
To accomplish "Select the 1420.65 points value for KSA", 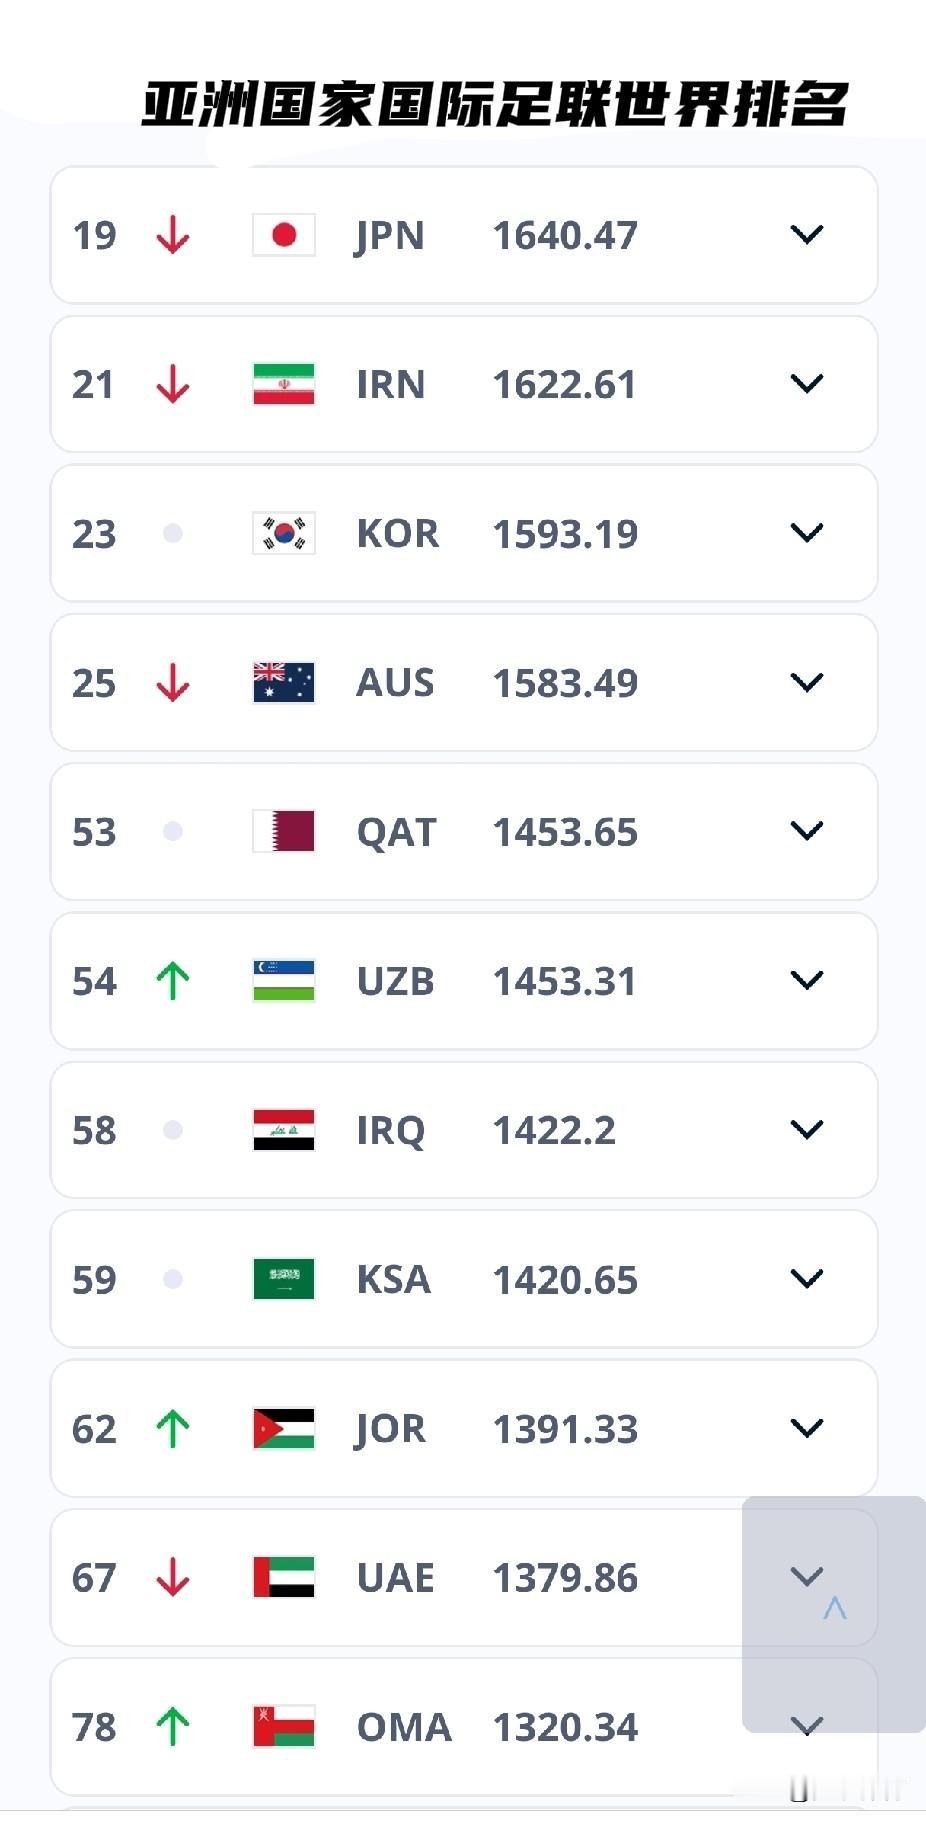I will click(565, 1280).
